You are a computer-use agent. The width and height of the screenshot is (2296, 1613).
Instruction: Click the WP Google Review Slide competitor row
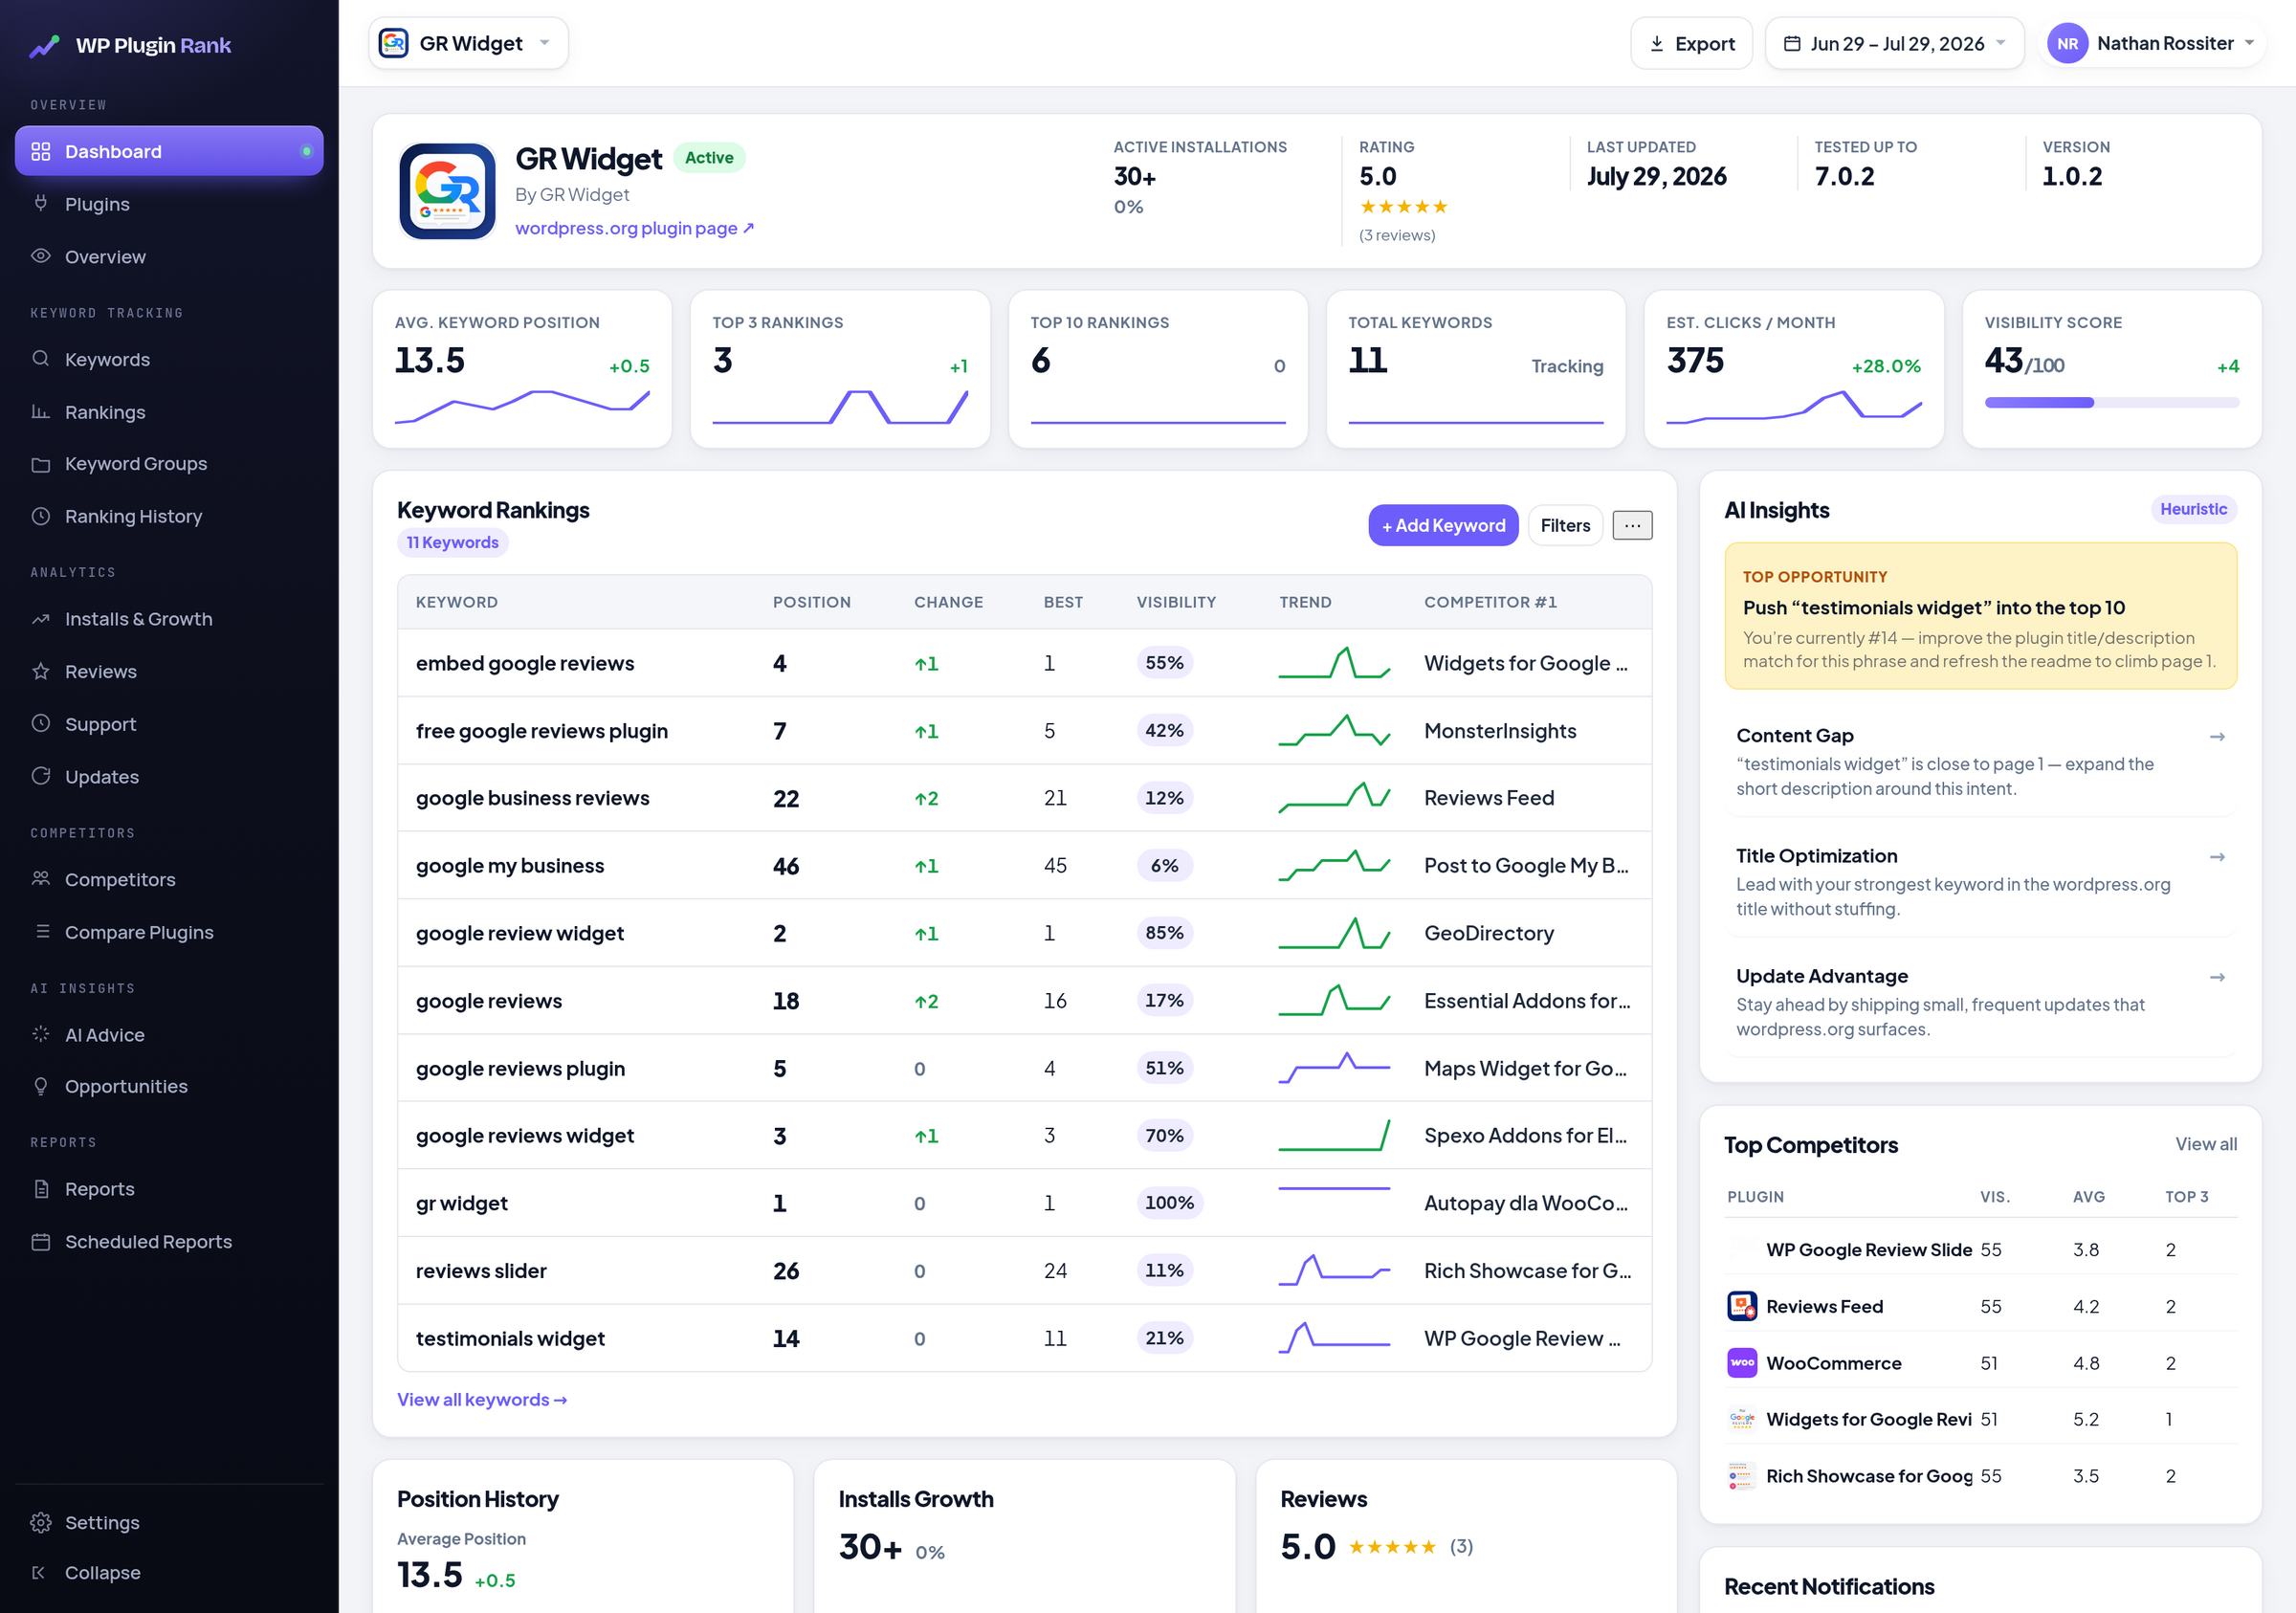click(1980, 1249)
